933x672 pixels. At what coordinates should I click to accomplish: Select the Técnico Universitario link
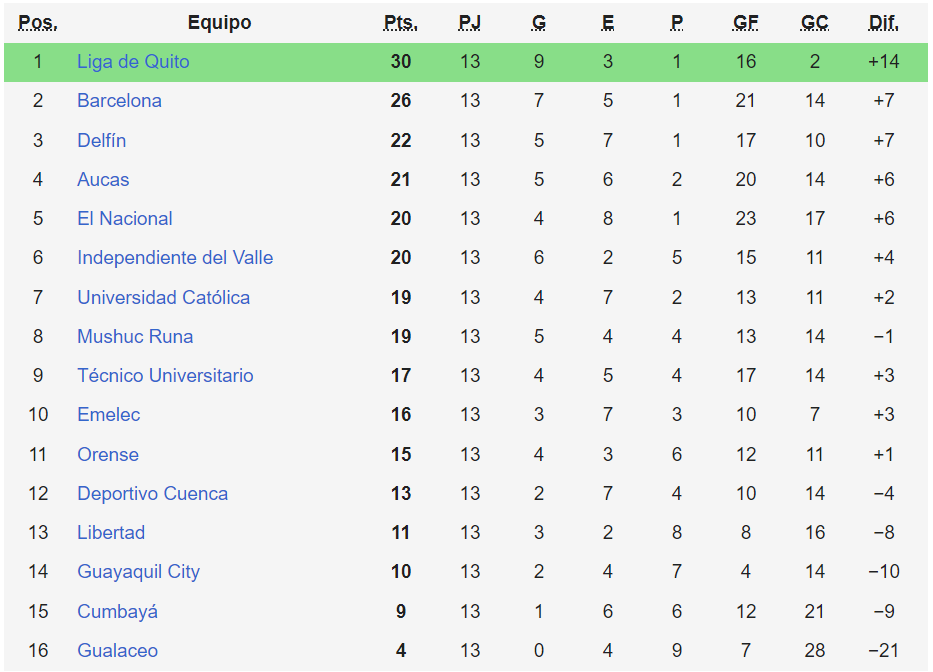[165, 376]
